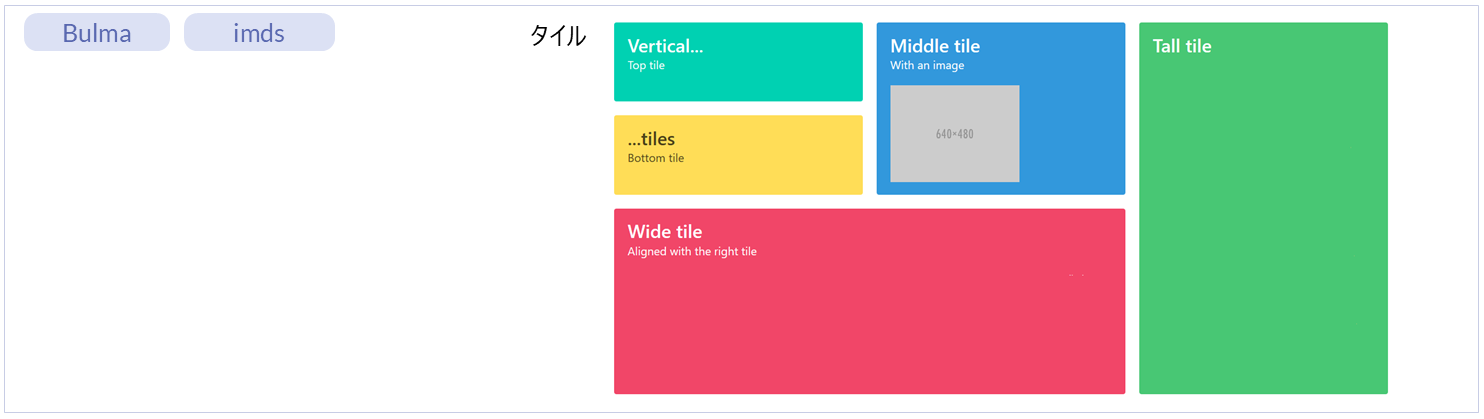Click the "Bottom tile" subtitle text
The image size is (1484, 419).
click(656, 158)
